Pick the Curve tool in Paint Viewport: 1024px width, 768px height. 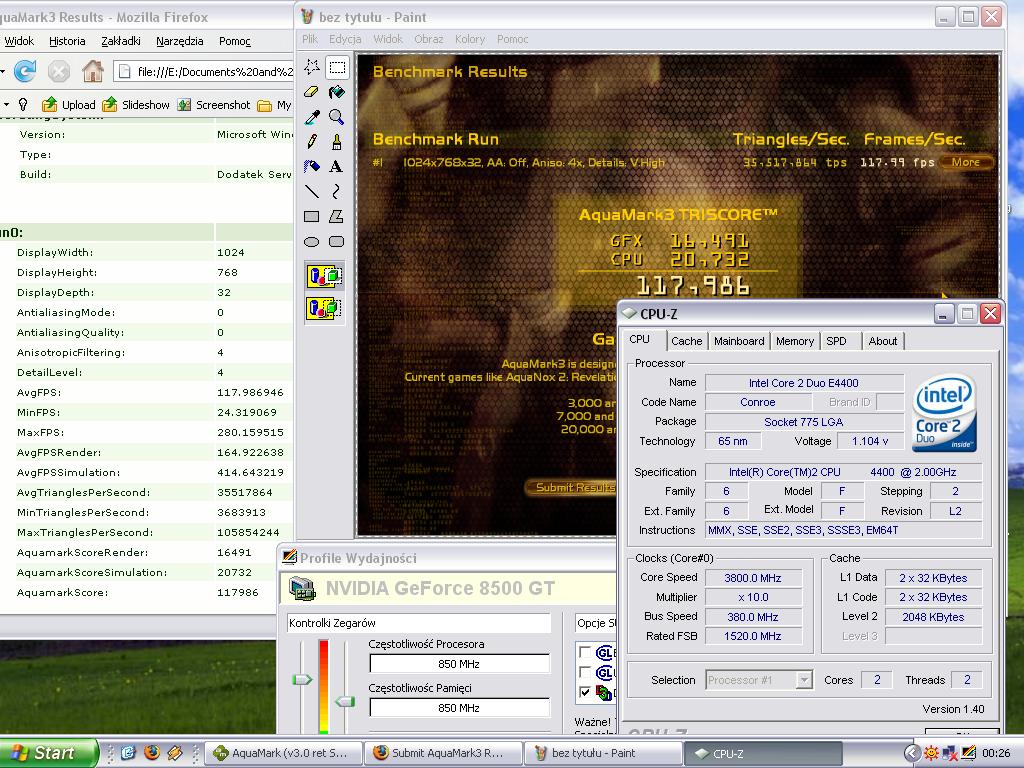click(337, 191)
